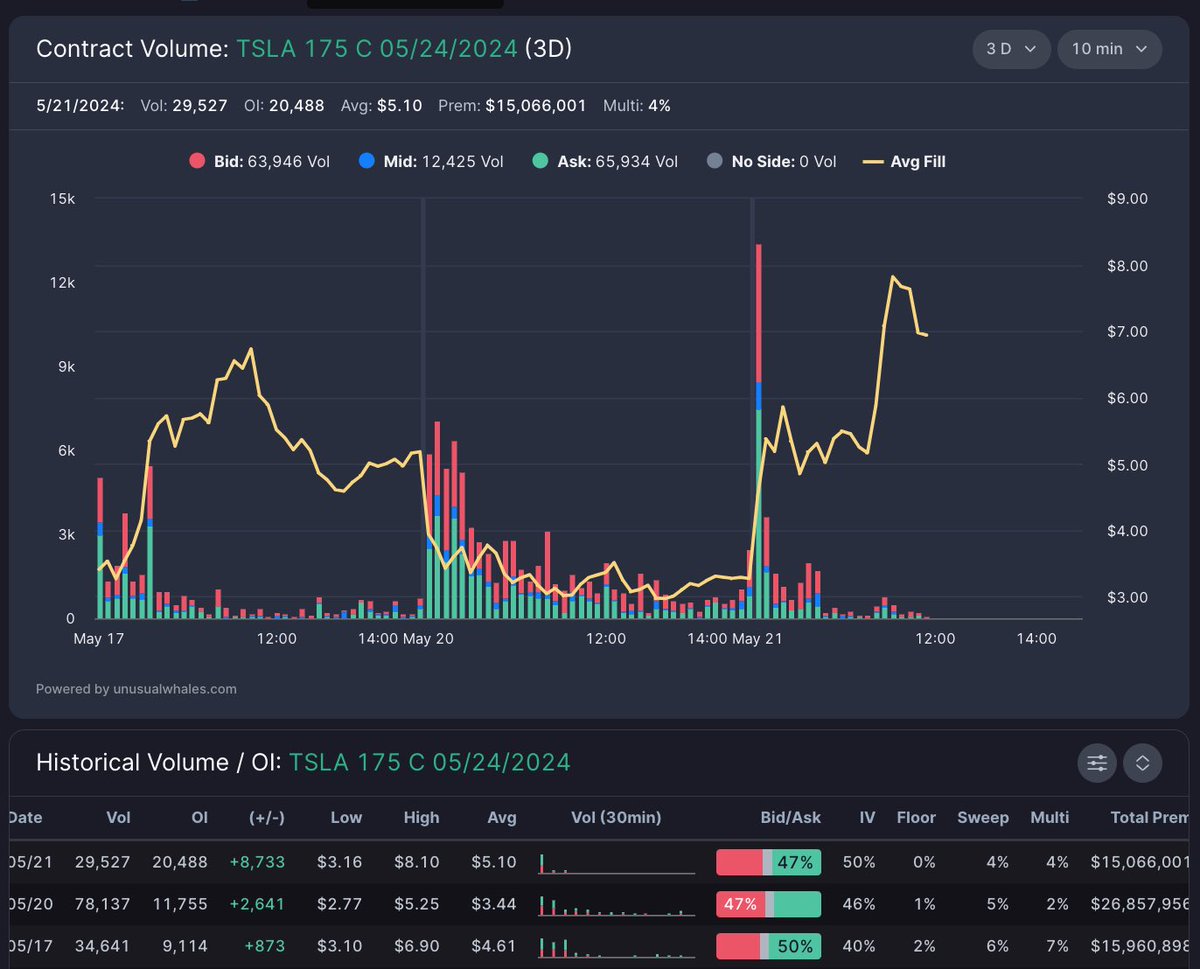Toggle the Avg Fill line legend
The image size is (1200, 969).
(x=904, y=161)
